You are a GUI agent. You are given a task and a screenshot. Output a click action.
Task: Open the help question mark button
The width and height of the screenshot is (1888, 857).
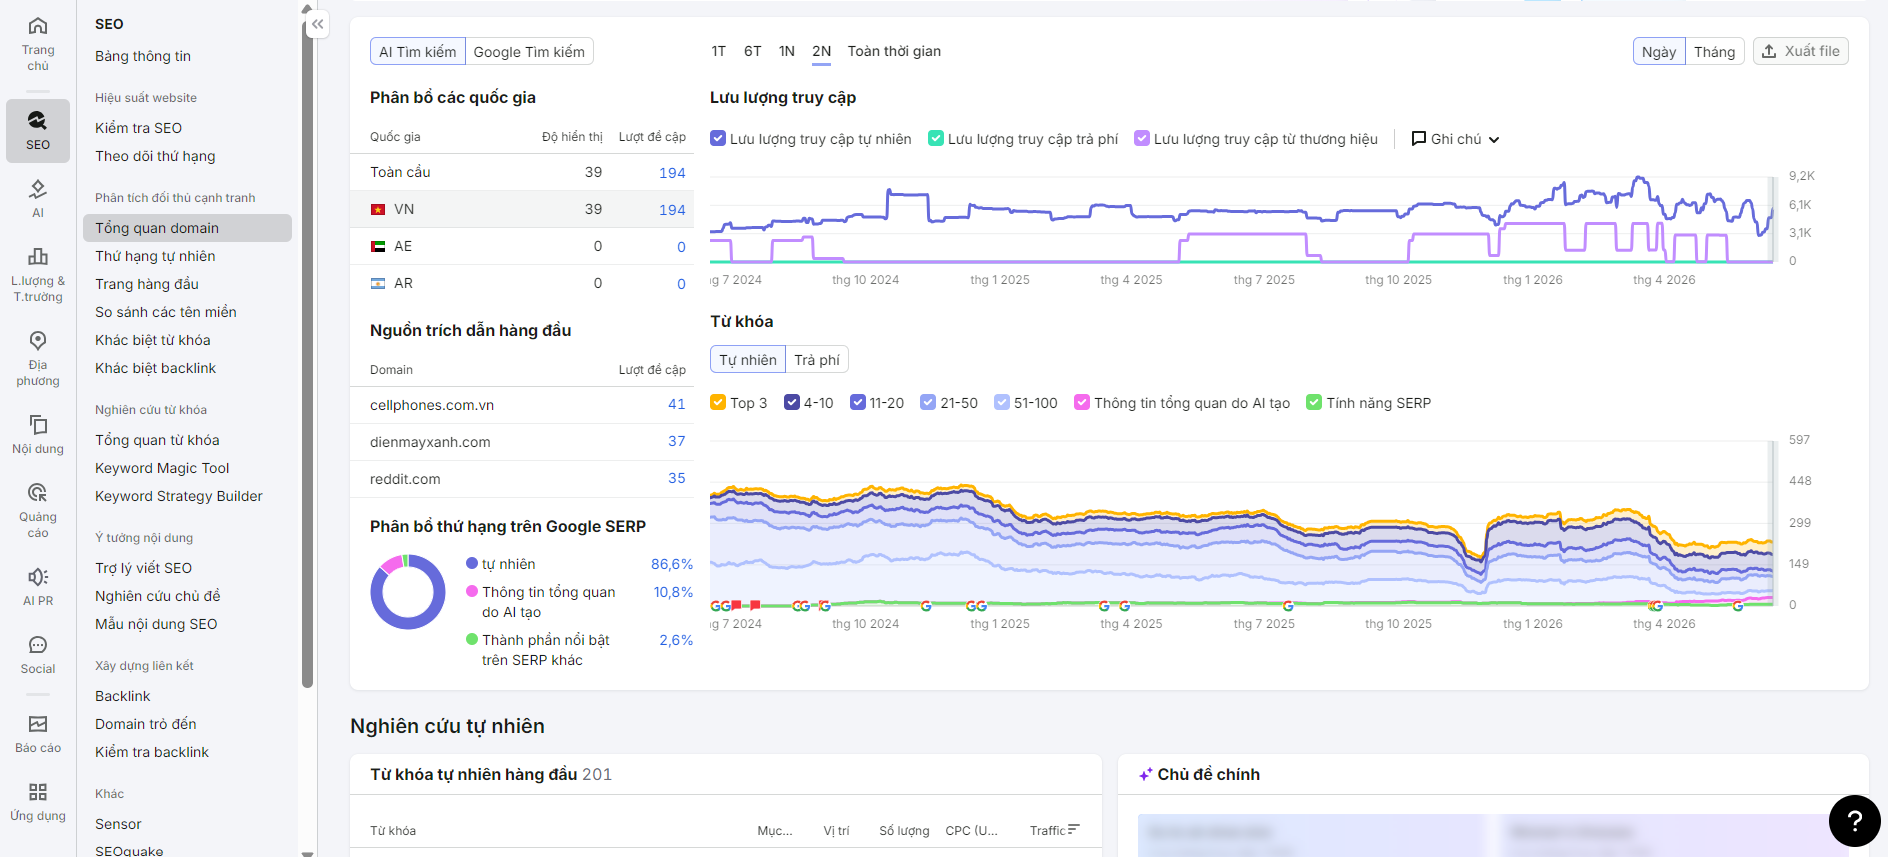1854,821
